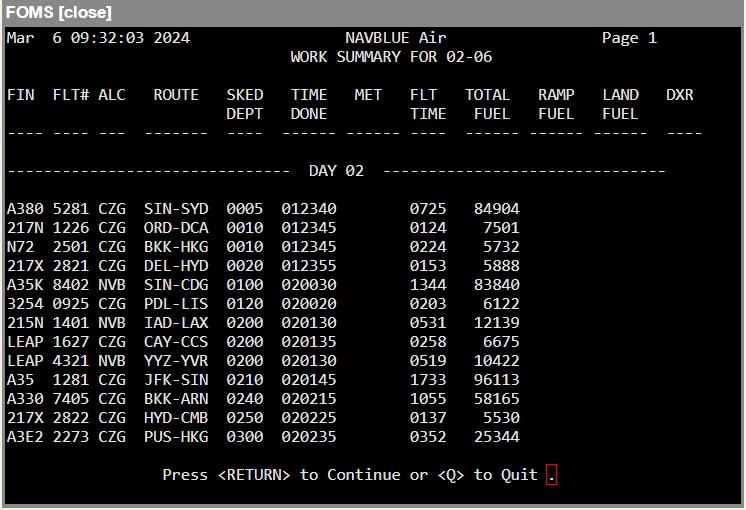Viewport: 746px width, 510px height.
Task: Click flight number 2821
Action: pyautogui.click(x=70, y=266)
